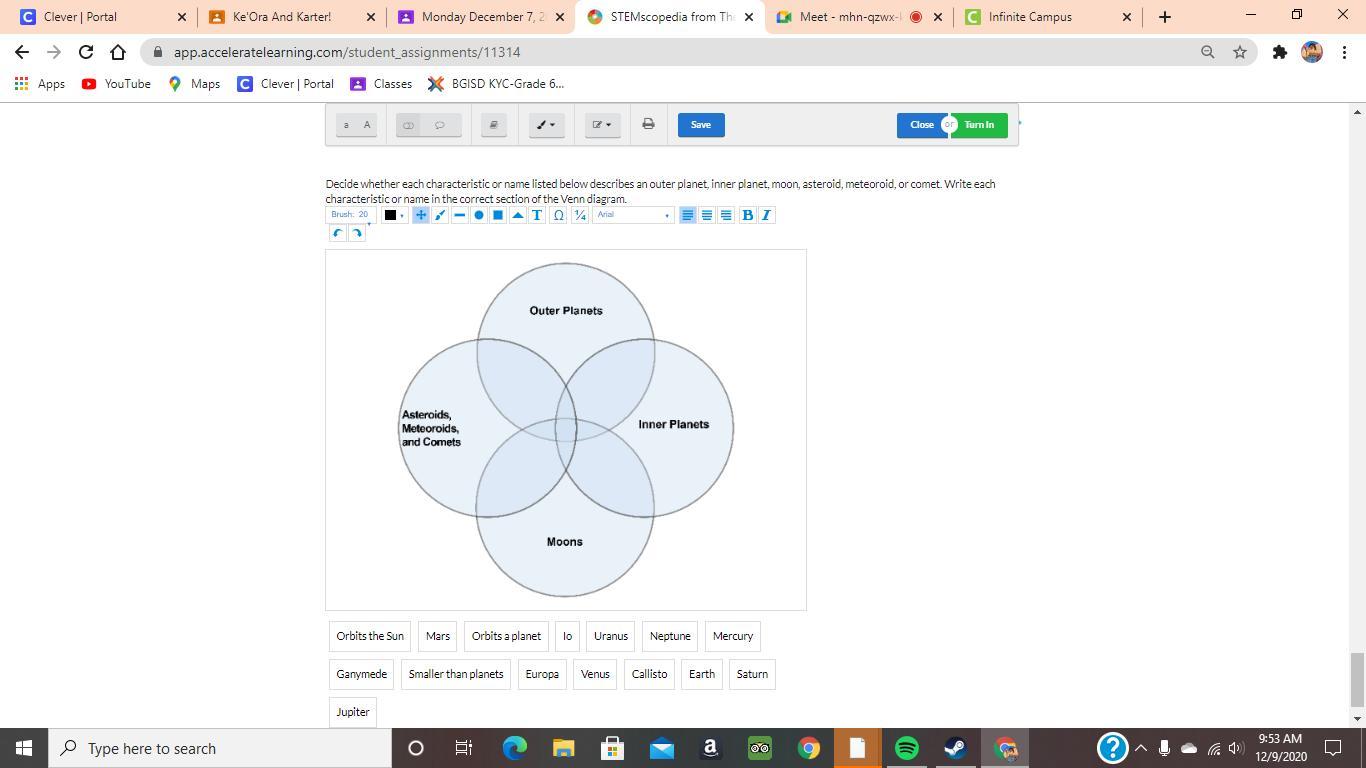Open the Arial font dropdown

tap(633, 215)
